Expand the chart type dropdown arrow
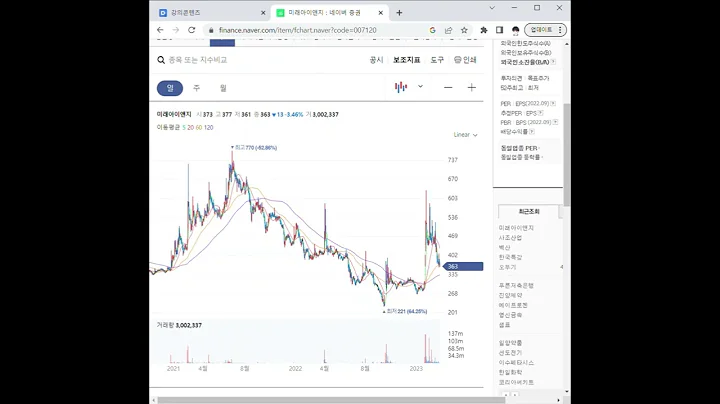Image resolution: width=720 pixels, height=404 pixels. pyautogui.click(x=420, y=86)
